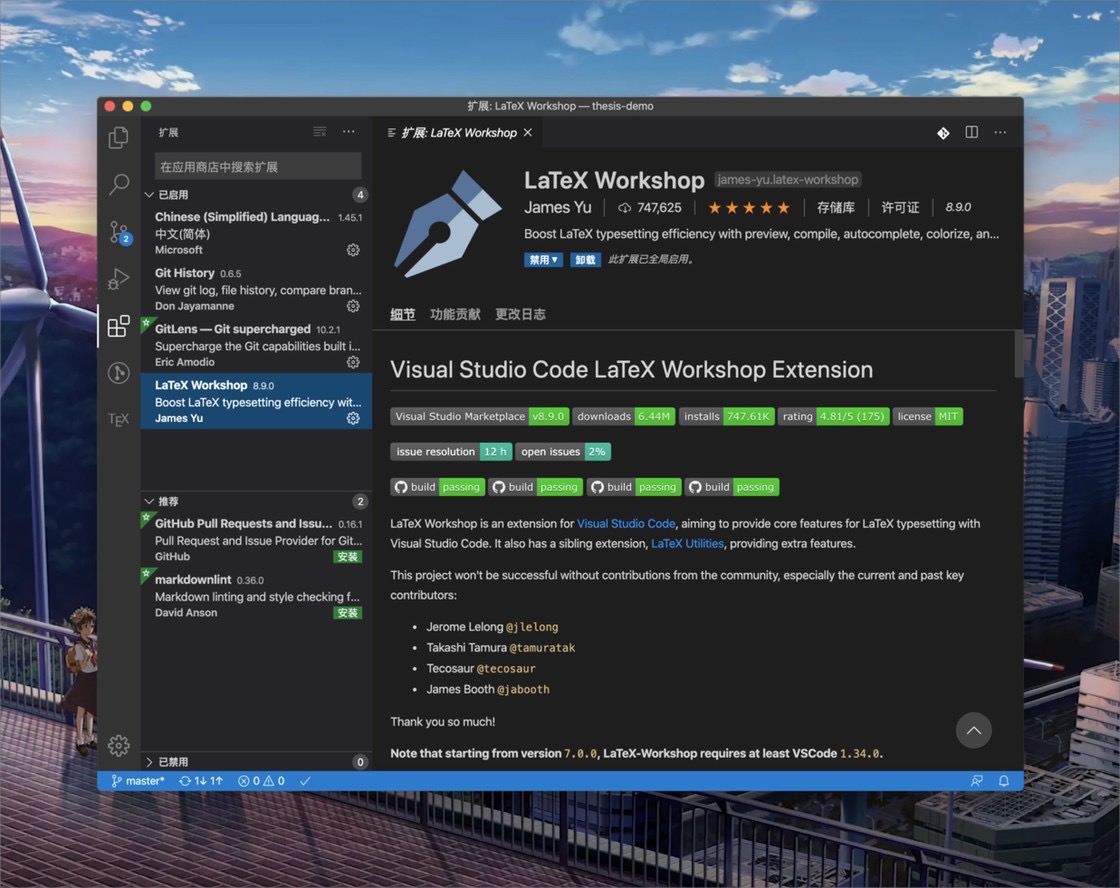Click the five-star rating
Screen dimensions: 1120x888
pos(749,208)
